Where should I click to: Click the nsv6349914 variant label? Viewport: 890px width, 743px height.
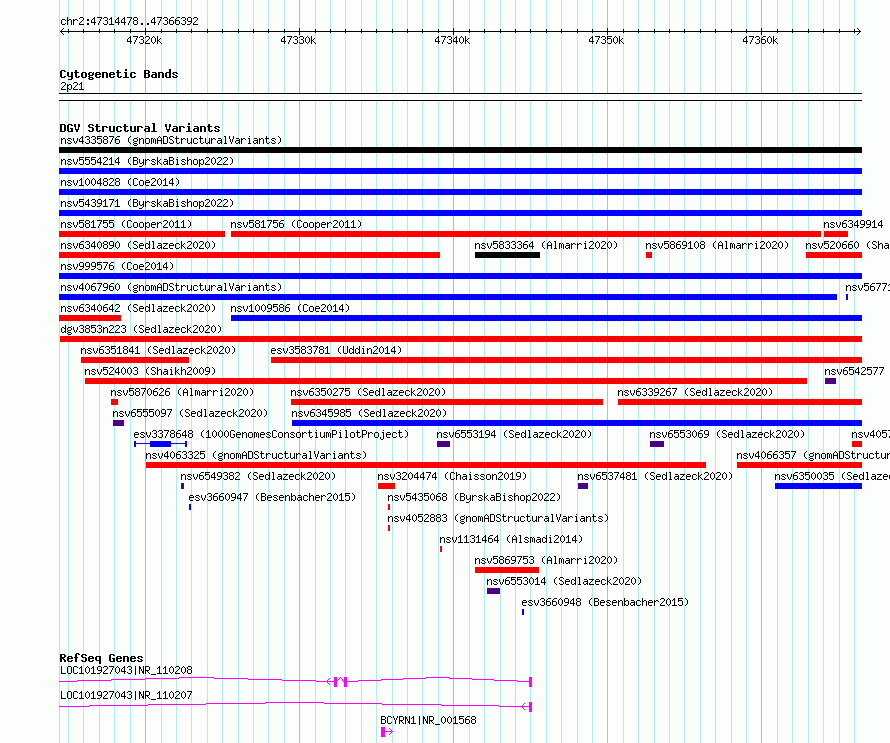853,224
